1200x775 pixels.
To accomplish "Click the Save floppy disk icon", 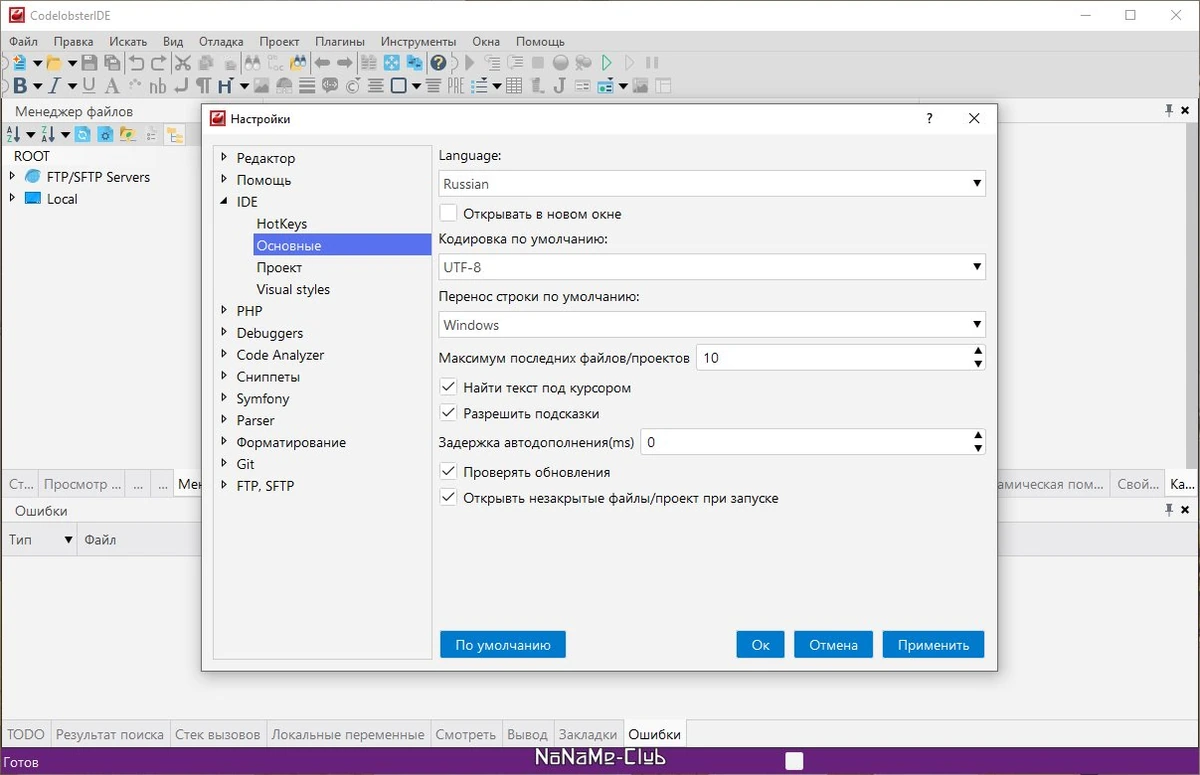I will (89, 62).
